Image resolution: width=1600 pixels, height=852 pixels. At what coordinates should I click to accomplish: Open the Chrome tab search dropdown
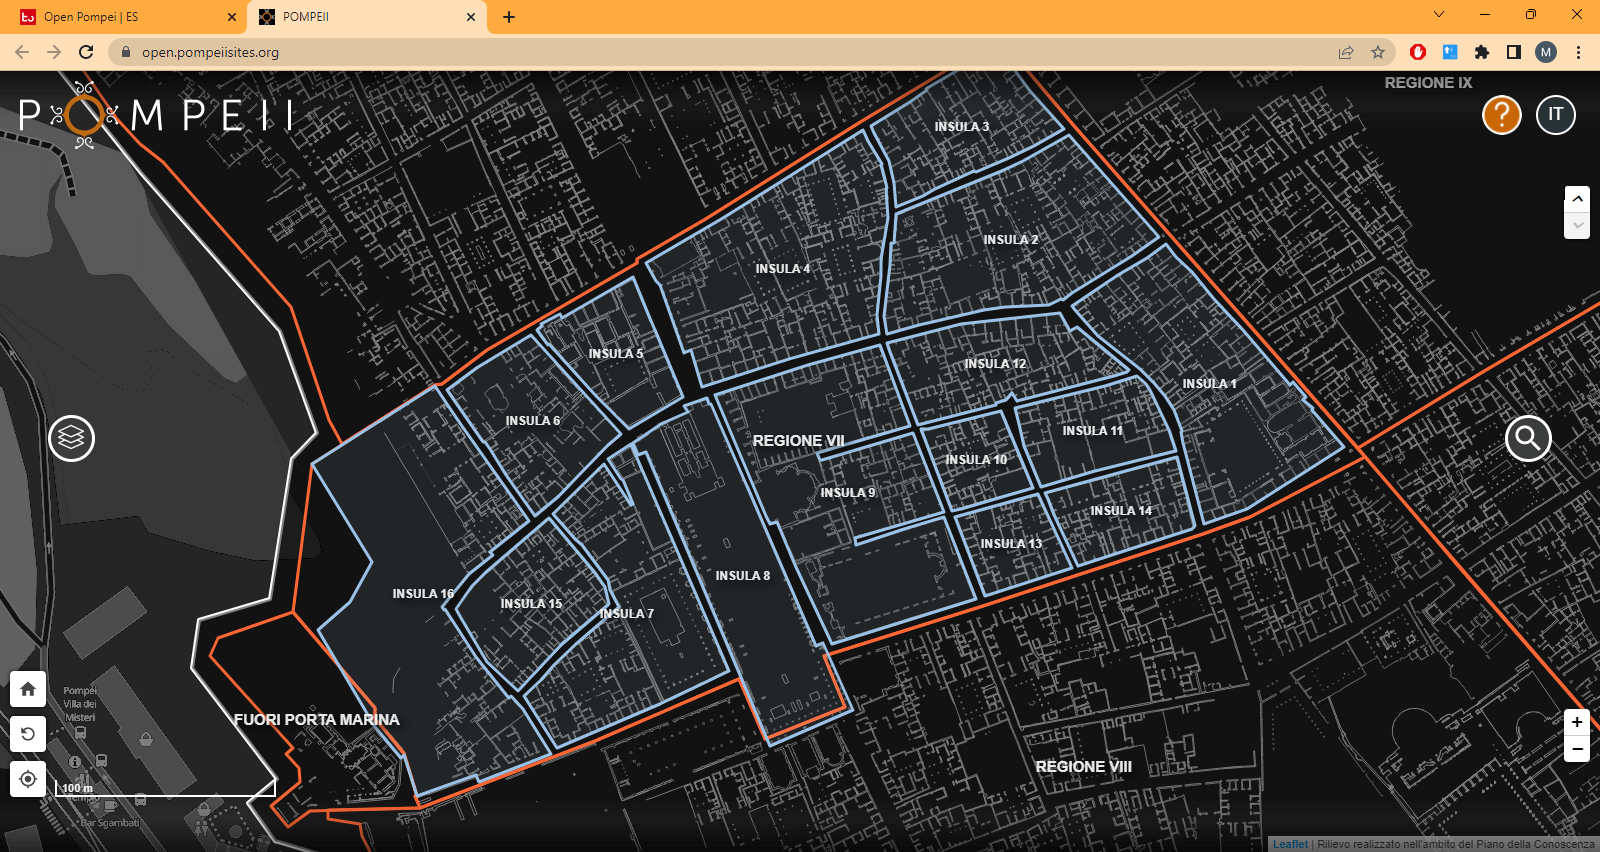[1438, 15]
